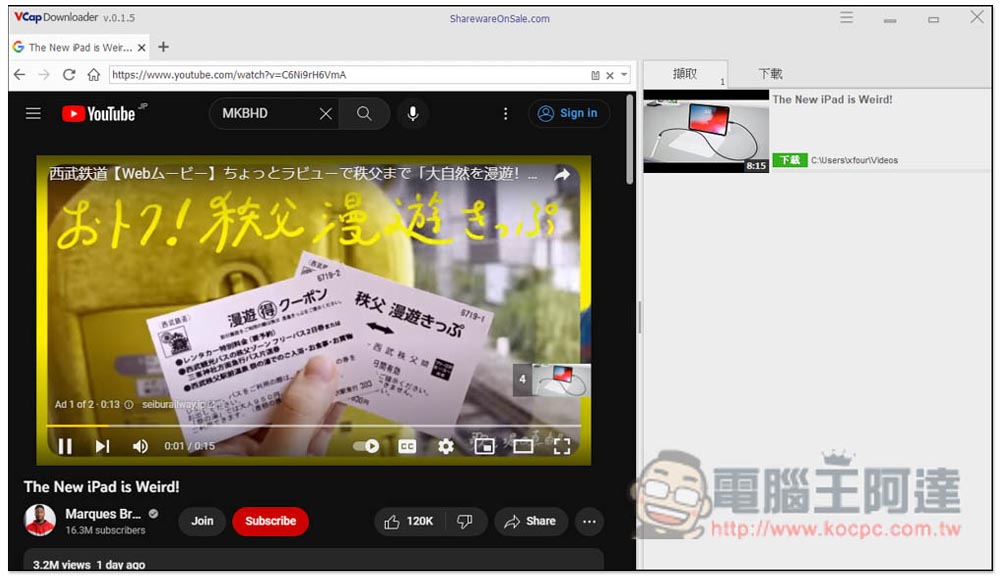1000x577 pixels.
Task: Click the page icon in address bar
Action: coord(595,75)
